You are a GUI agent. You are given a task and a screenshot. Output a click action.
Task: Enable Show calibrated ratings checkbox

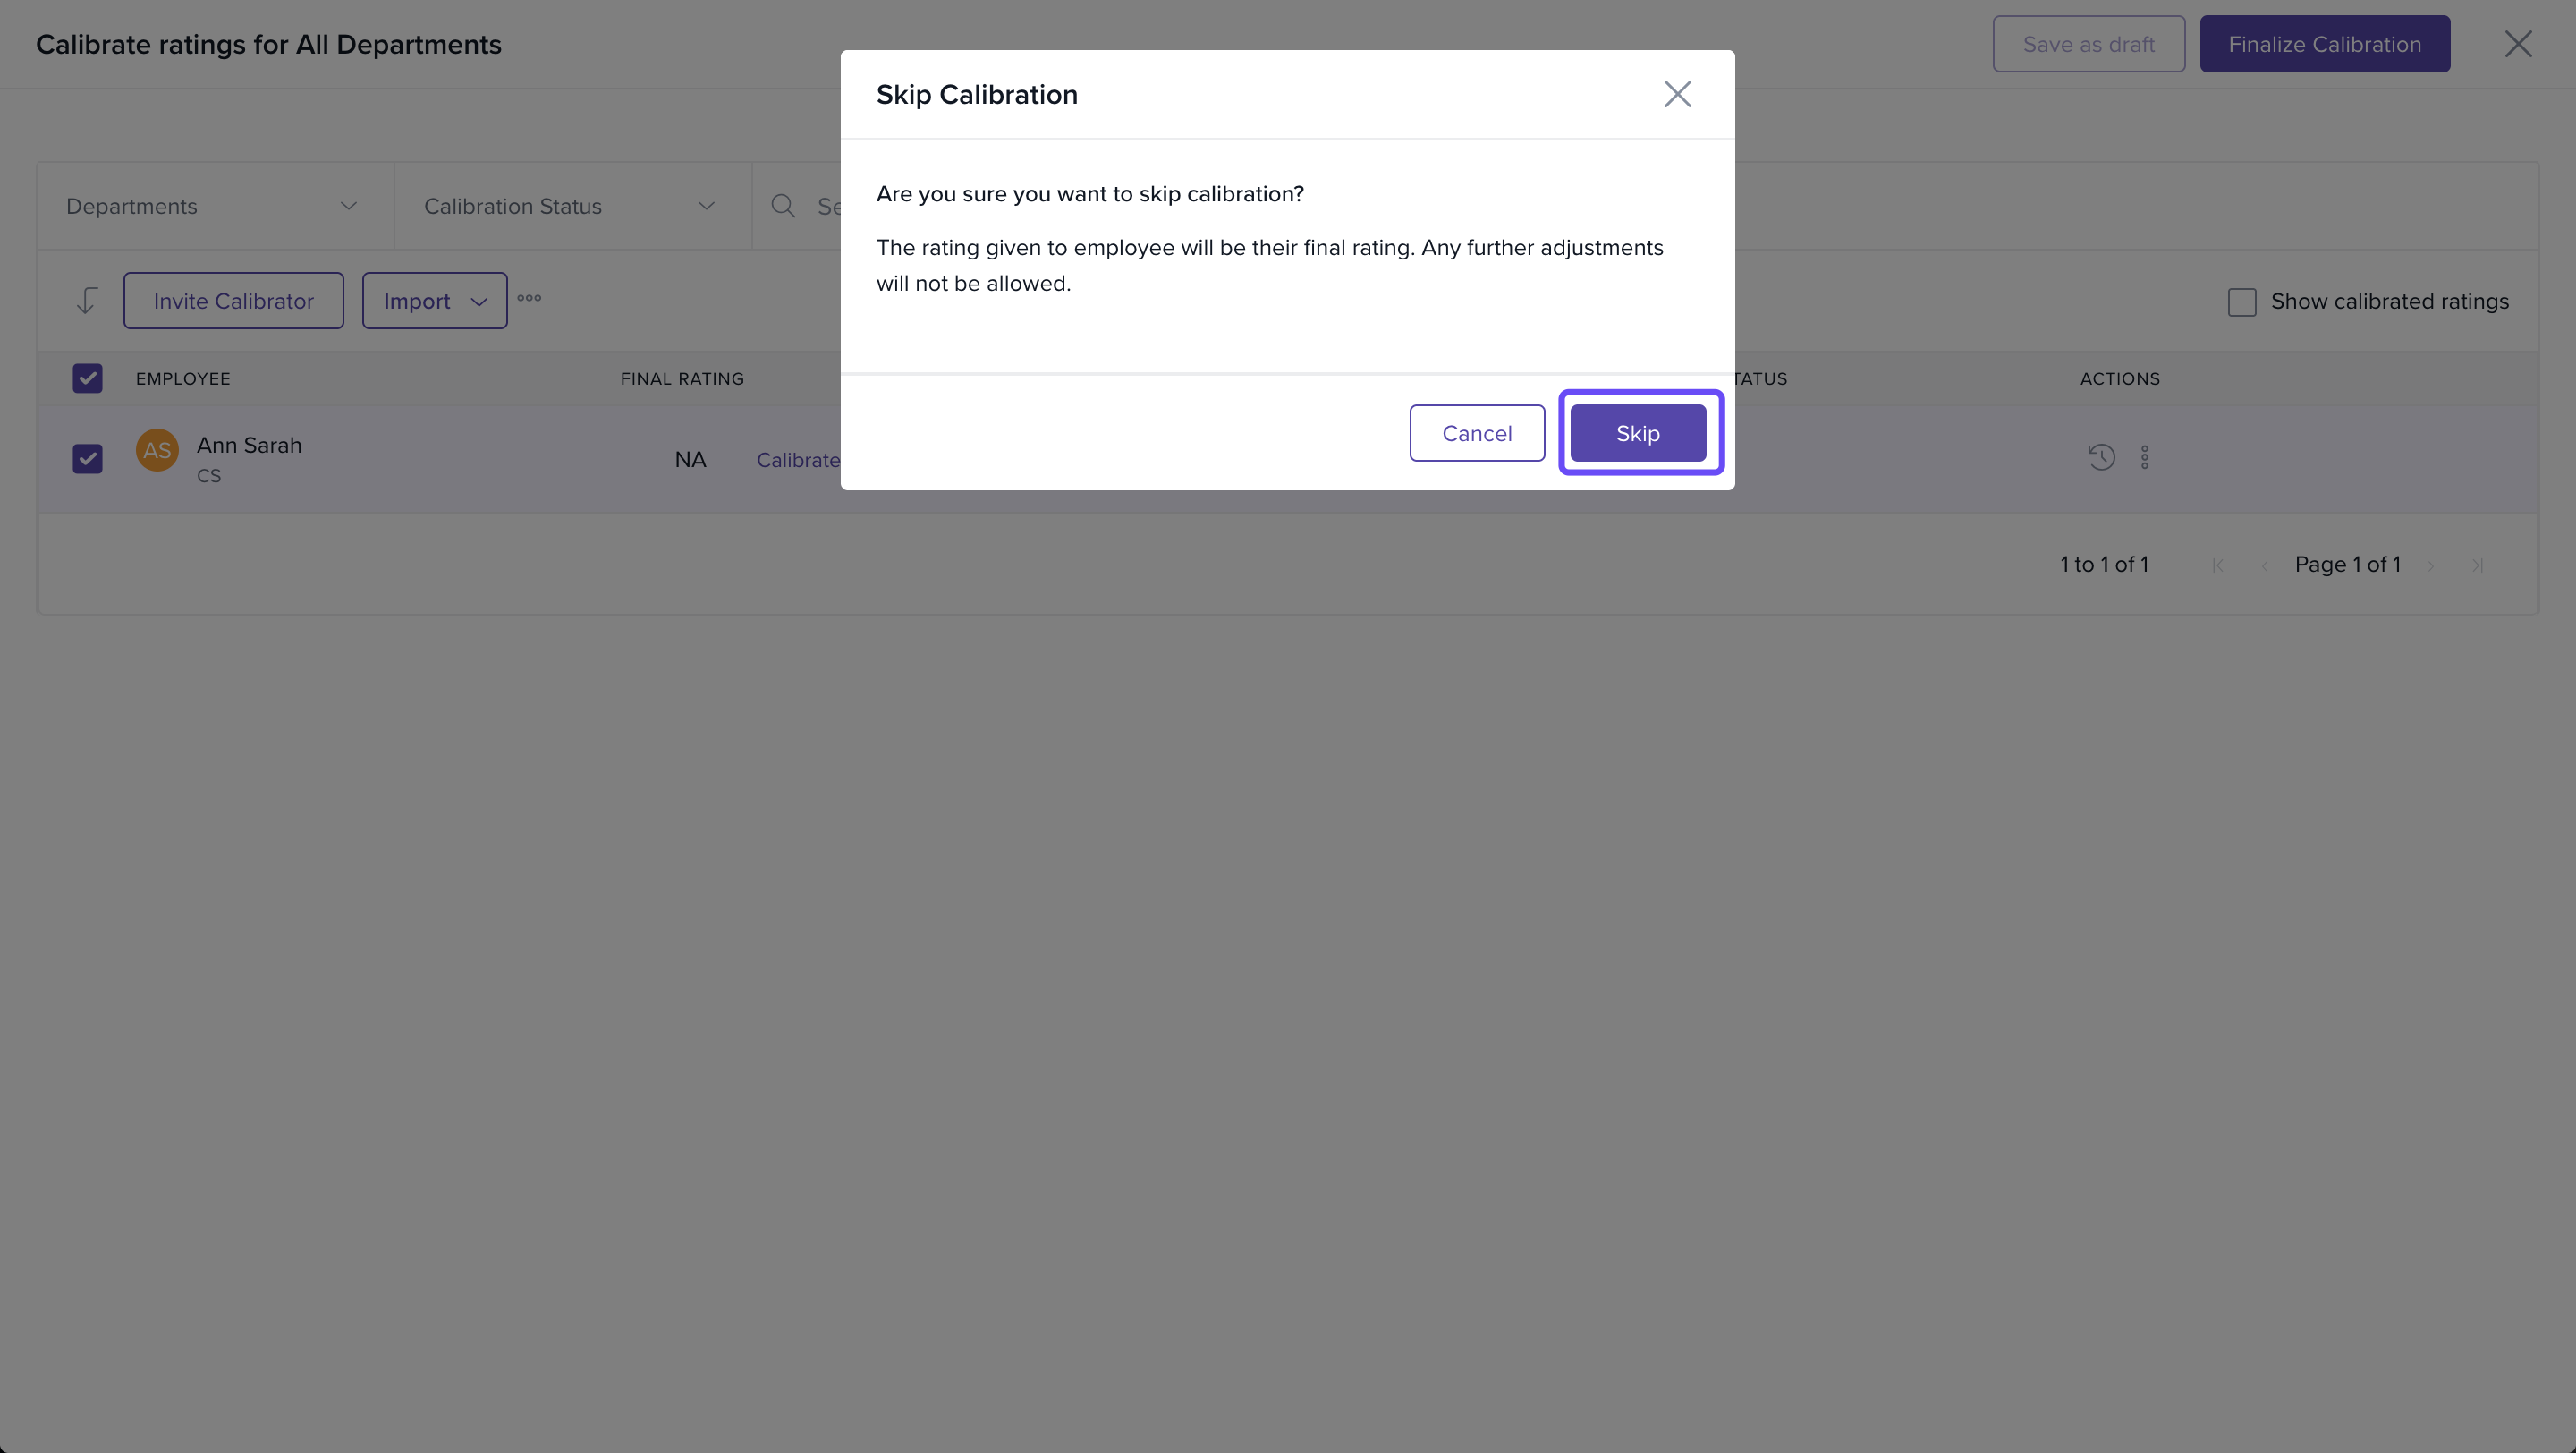pos(2241,302)
